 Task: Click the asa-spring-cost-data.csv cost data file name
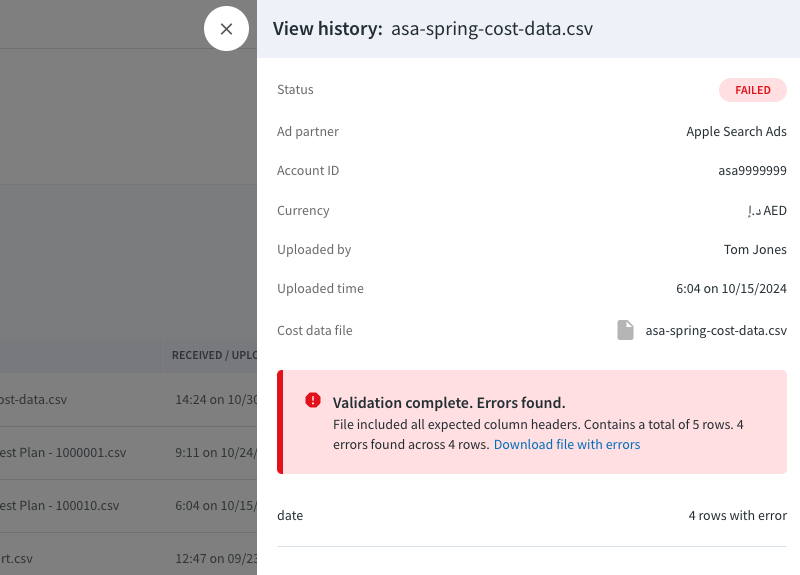point(716,331)
